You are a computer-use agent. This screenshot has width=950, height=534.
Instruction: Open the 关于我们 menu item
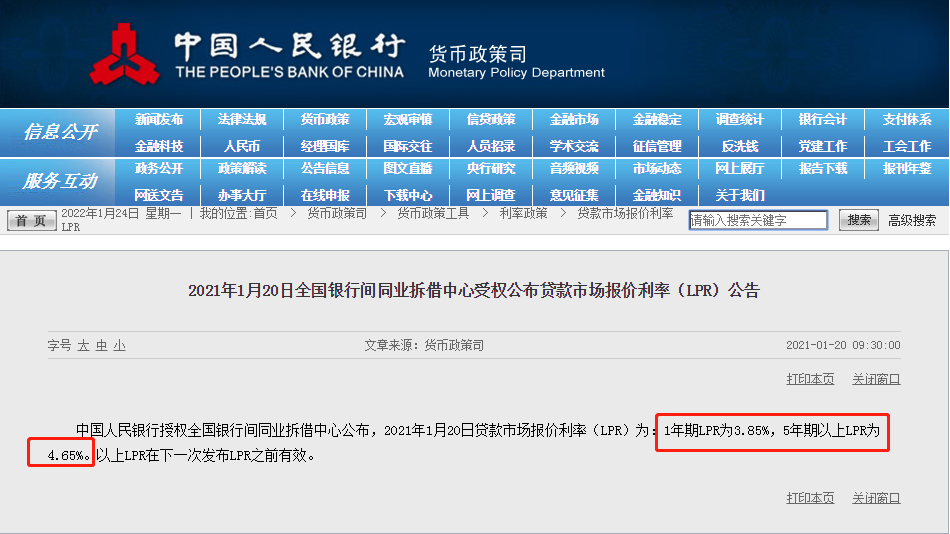point(740,195)
